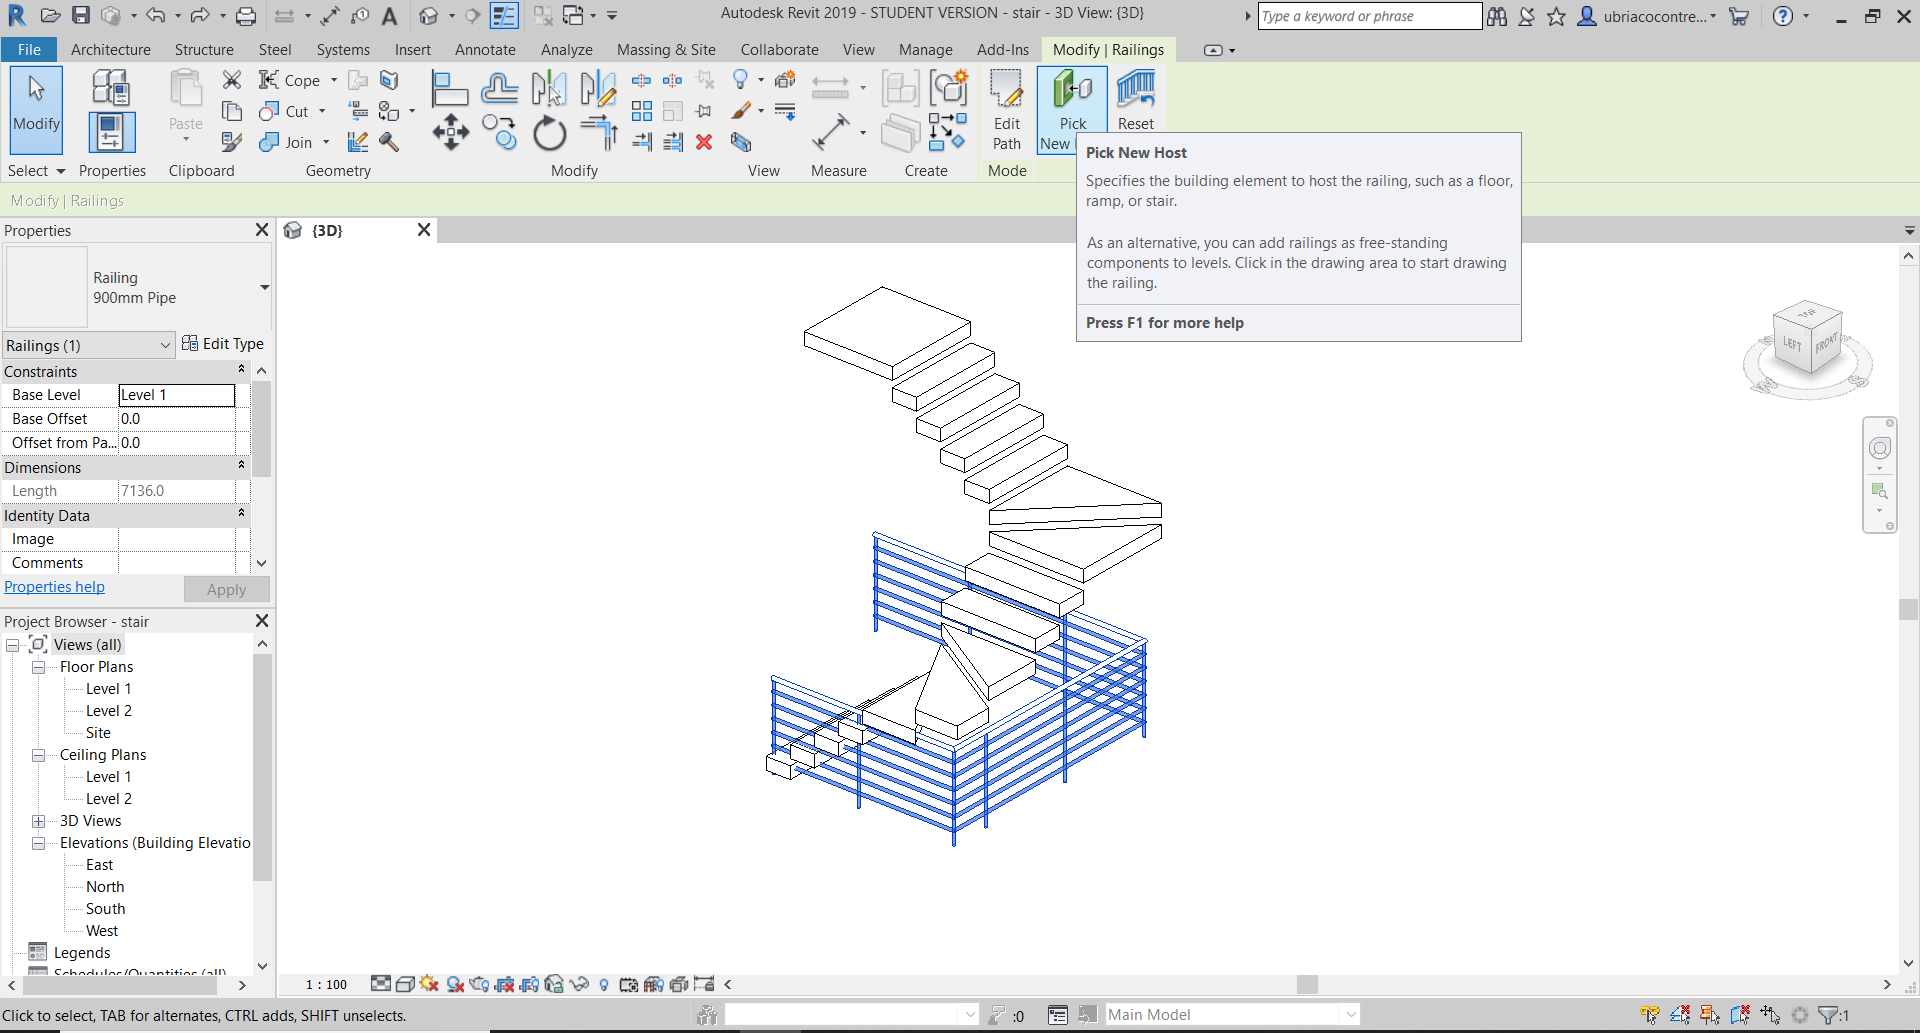Toggle Select Pinned Elements option
This screenshot has height=1033, width=1920.
click(x=1710, y=1015)
